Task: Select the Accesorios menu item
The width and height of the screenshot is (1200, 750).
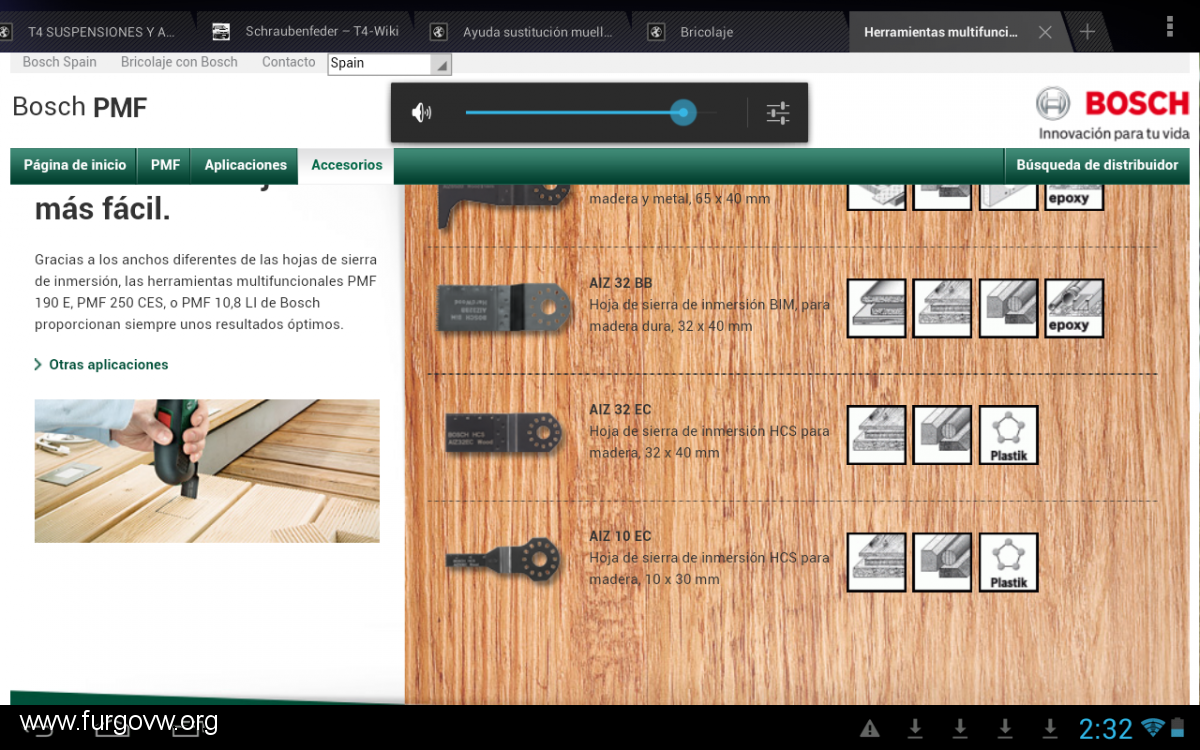Action: [347, 165]
